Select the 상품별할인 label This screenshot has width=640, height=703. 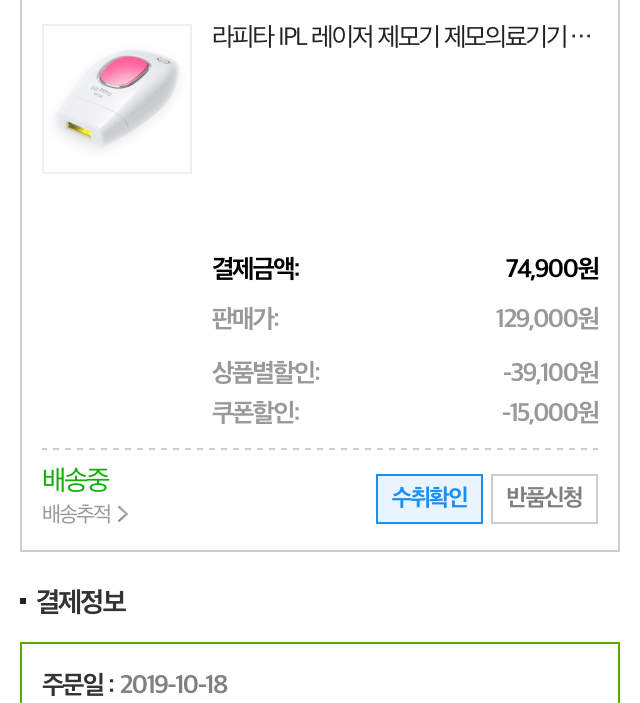point(265,373)
